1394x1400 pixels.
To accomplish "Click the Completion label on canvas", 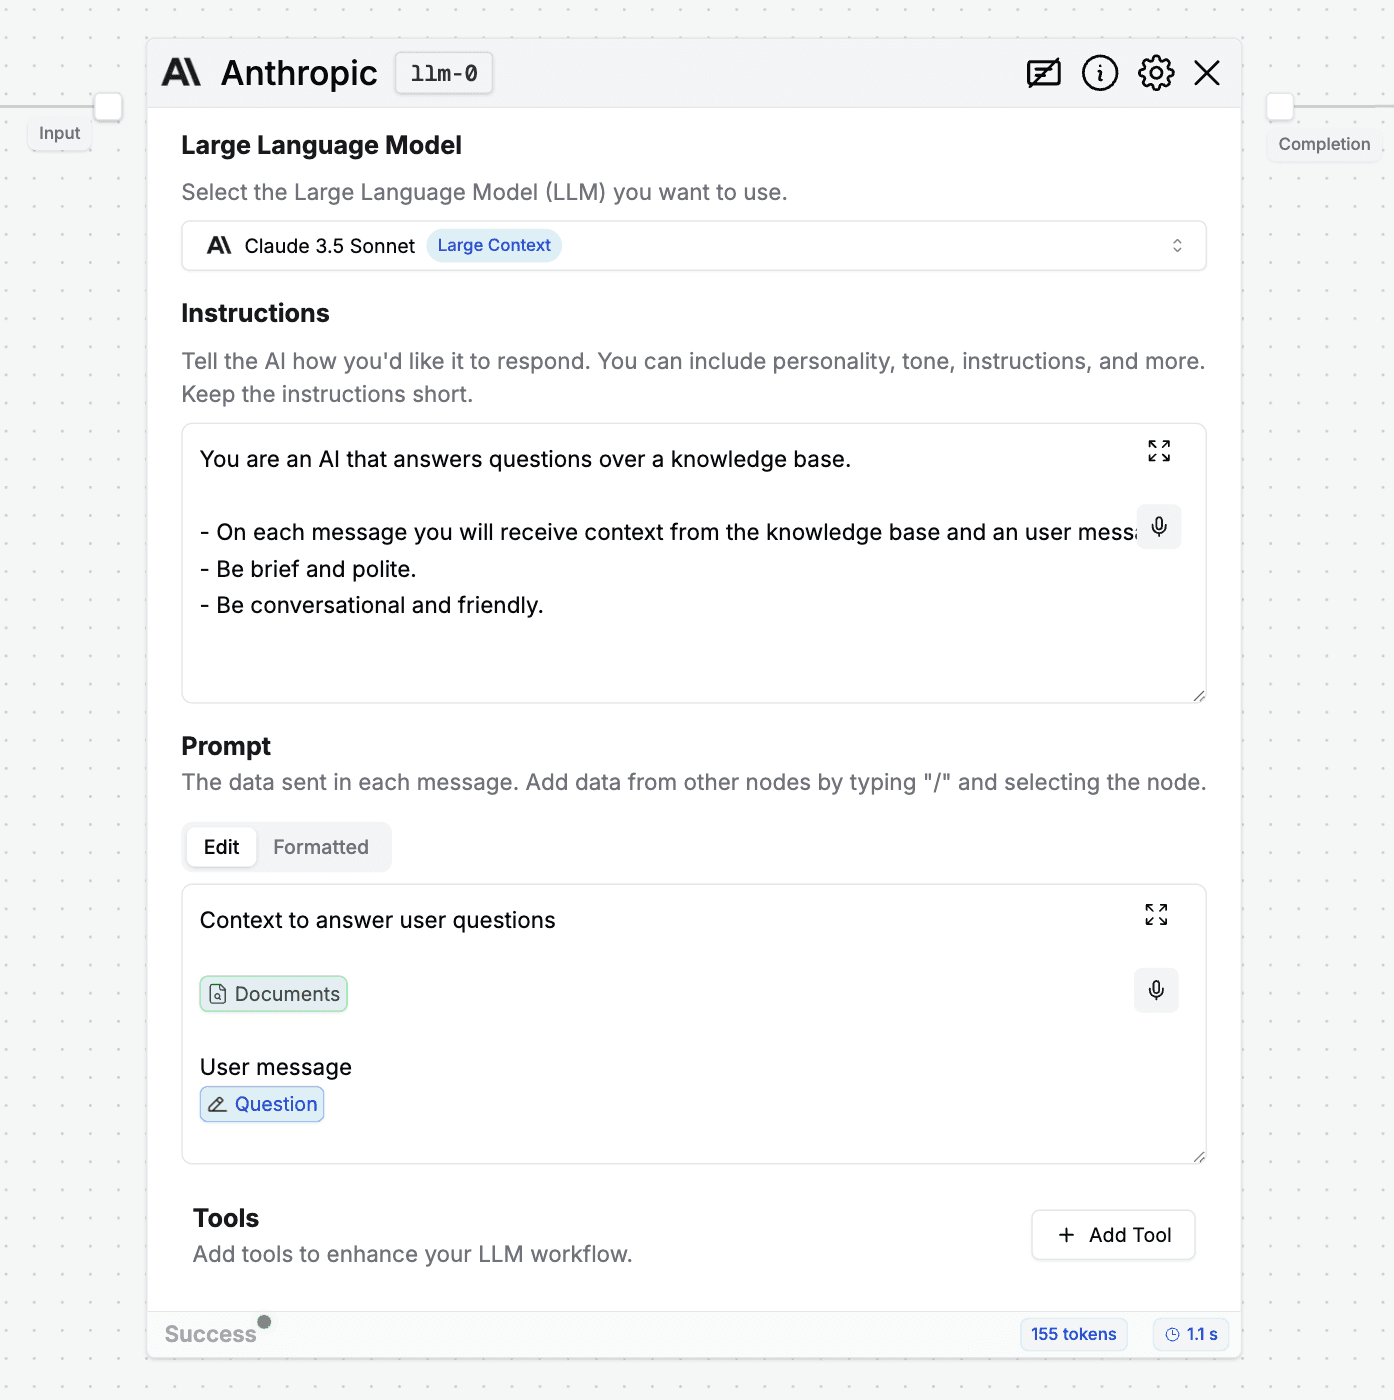I will (x=1325, y=144).
